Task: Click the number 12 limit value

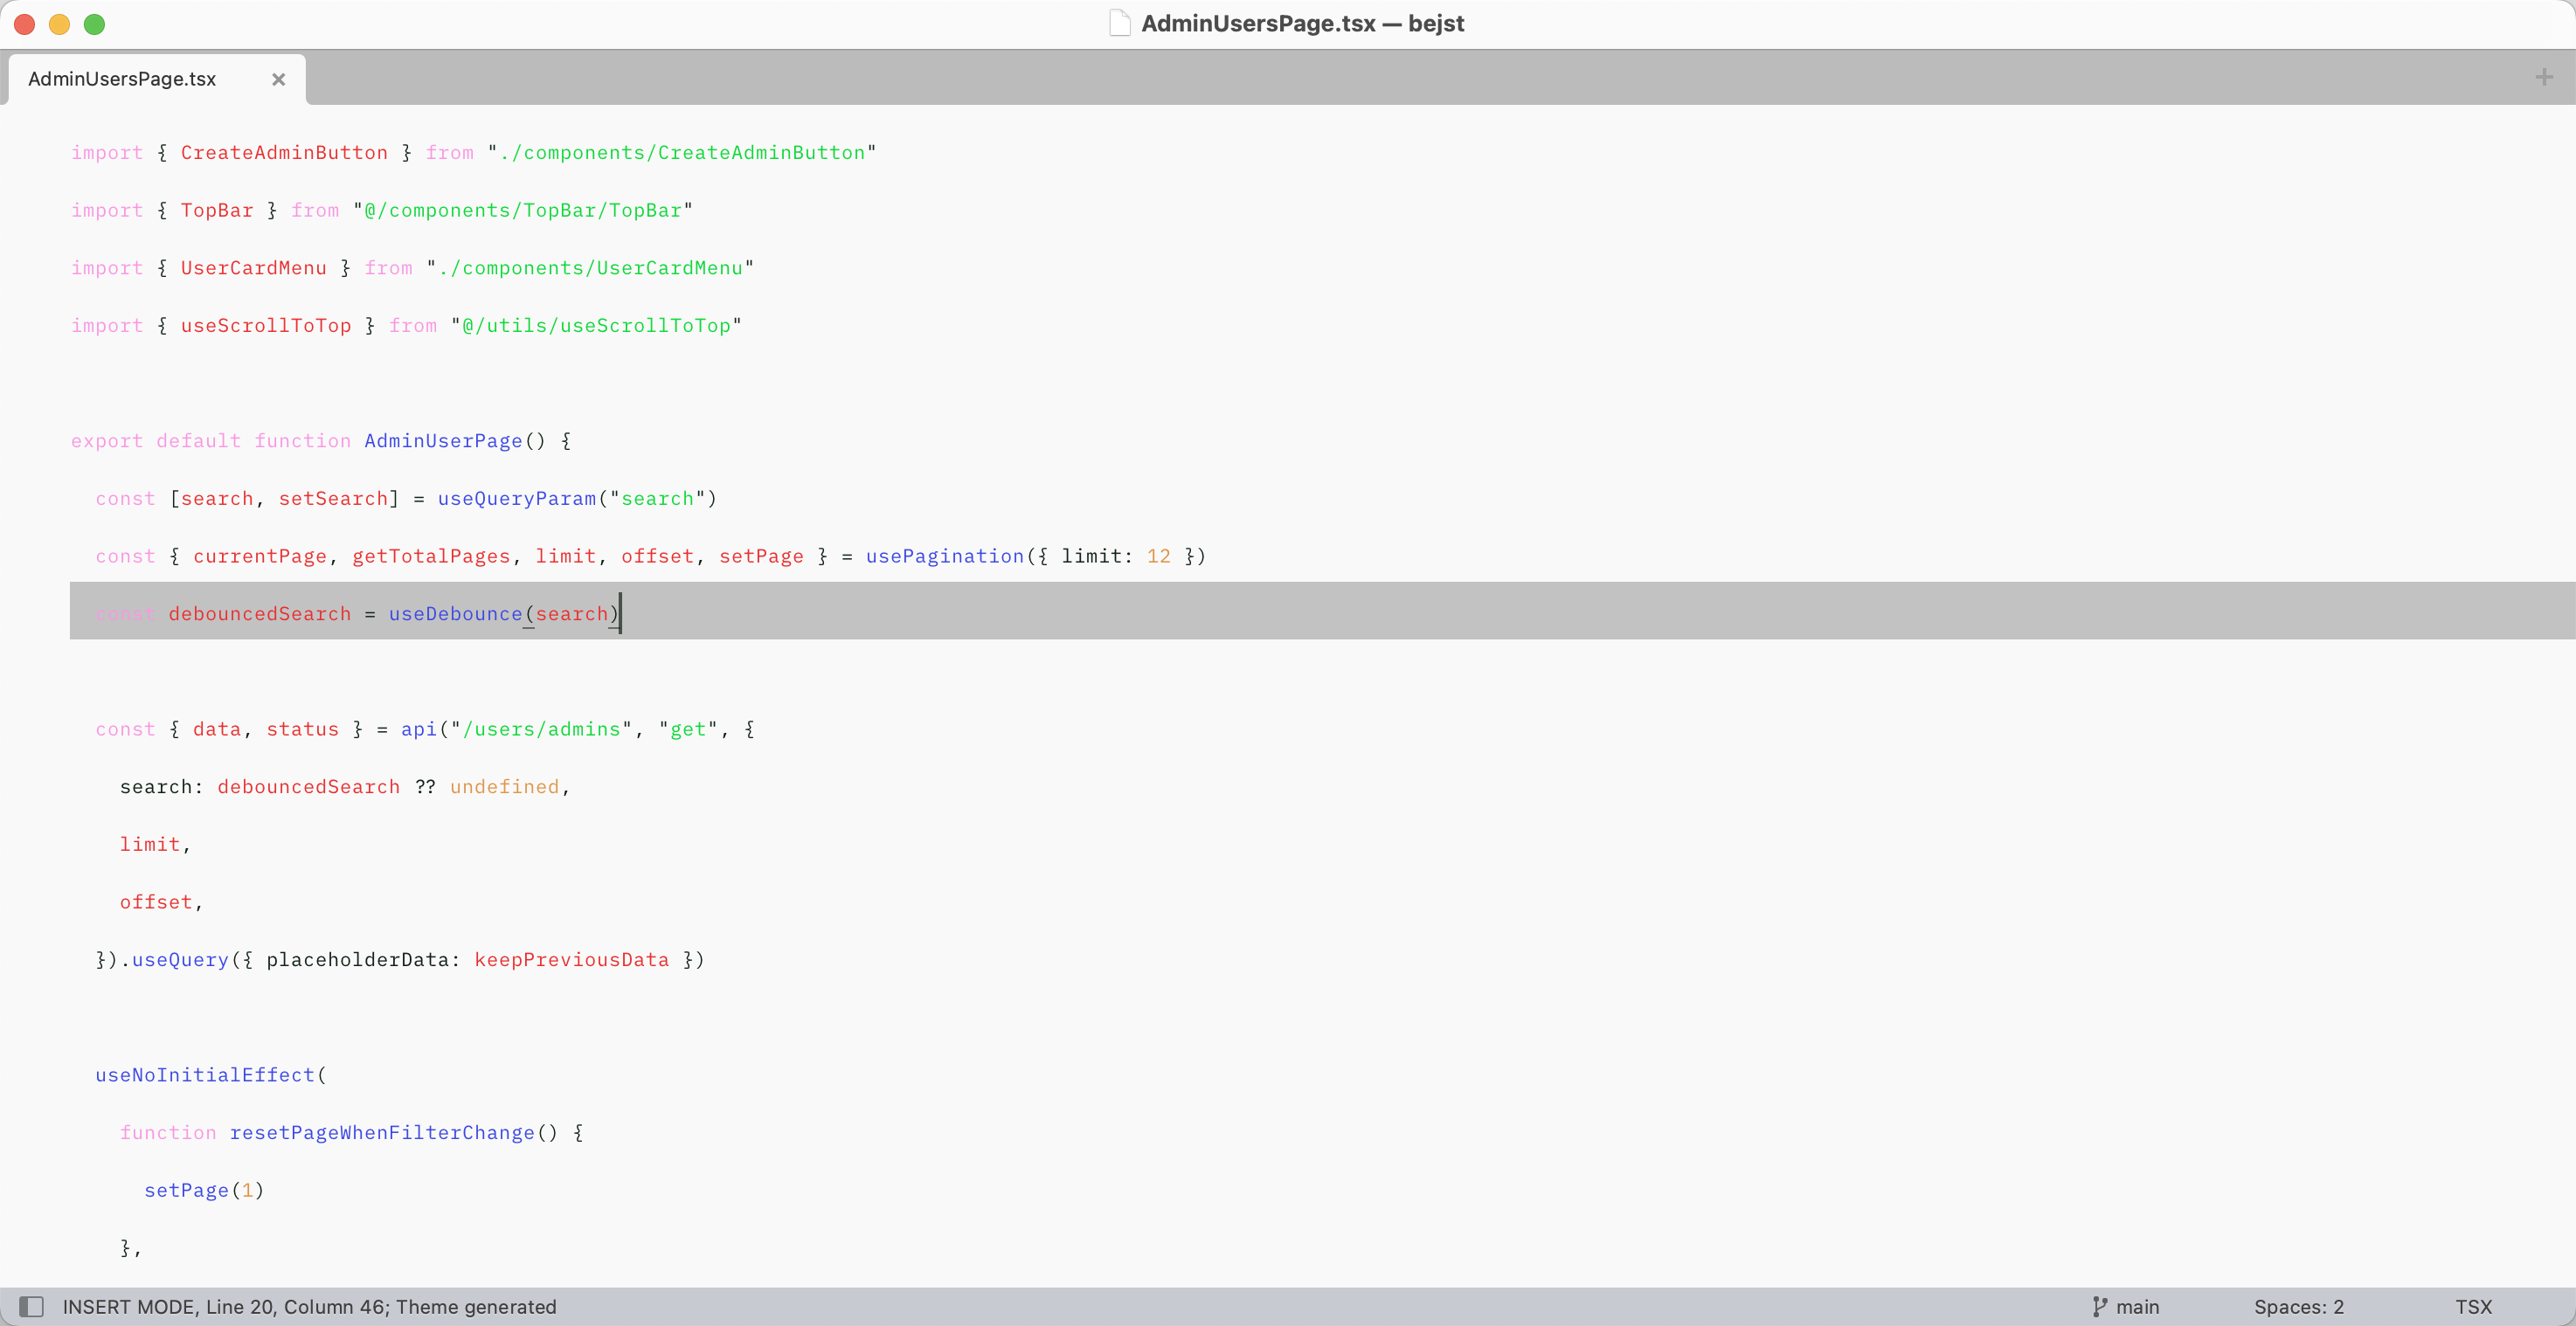Action: point(1159,556)
